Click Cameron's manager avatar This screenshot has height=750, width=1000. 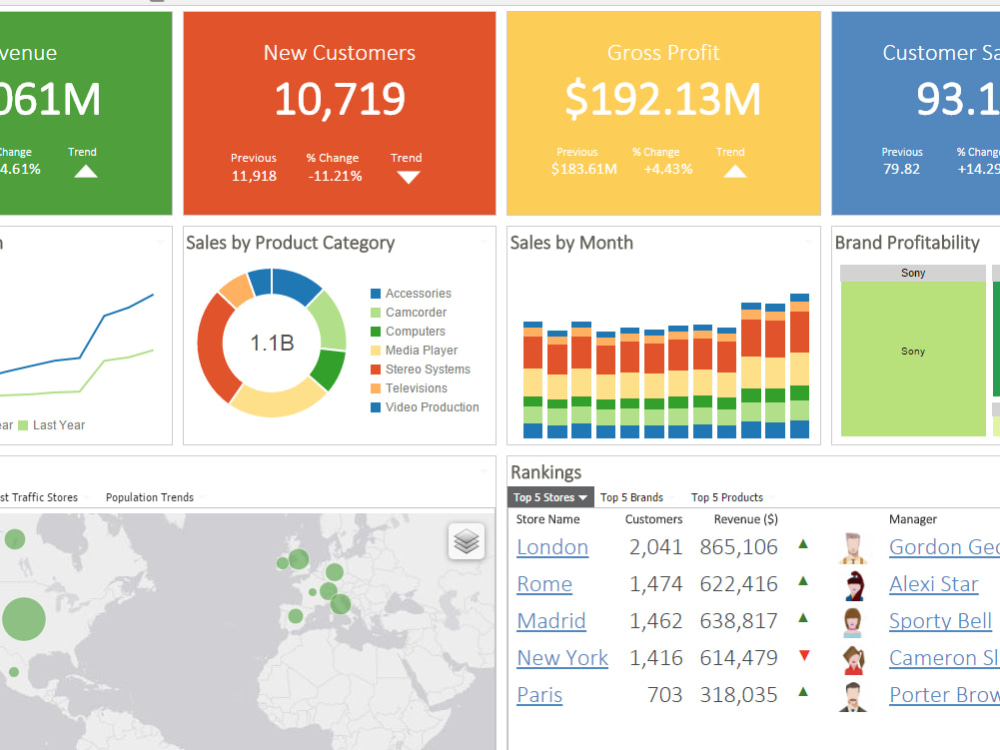[x=853, y=659]
